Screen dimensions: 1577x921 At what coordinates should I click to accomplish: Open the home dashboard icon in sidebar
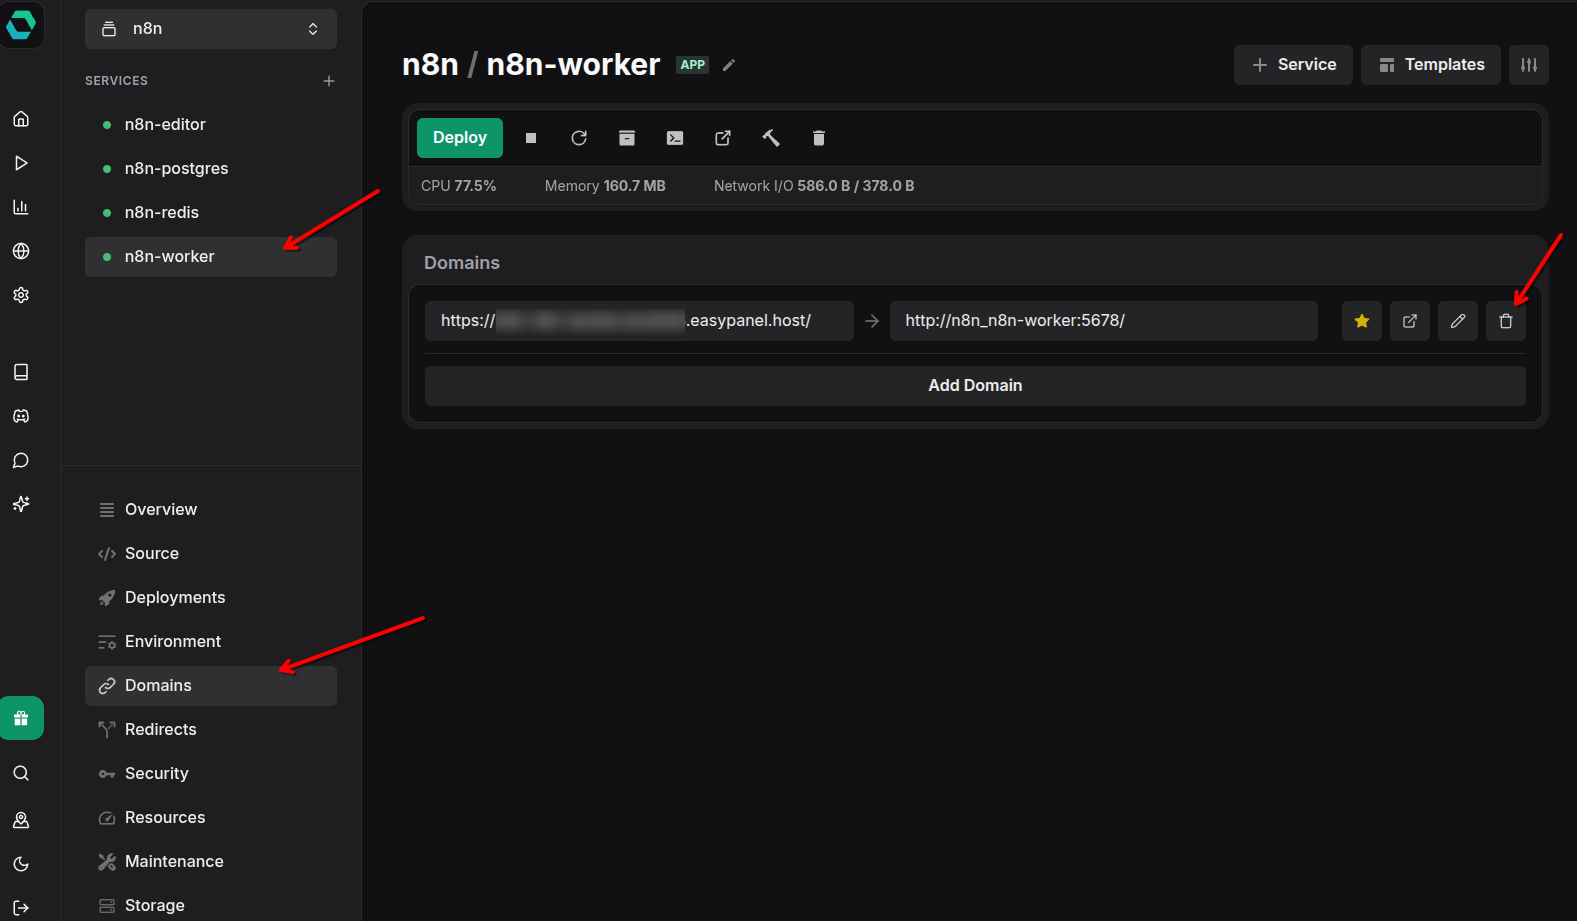[21, 119]
